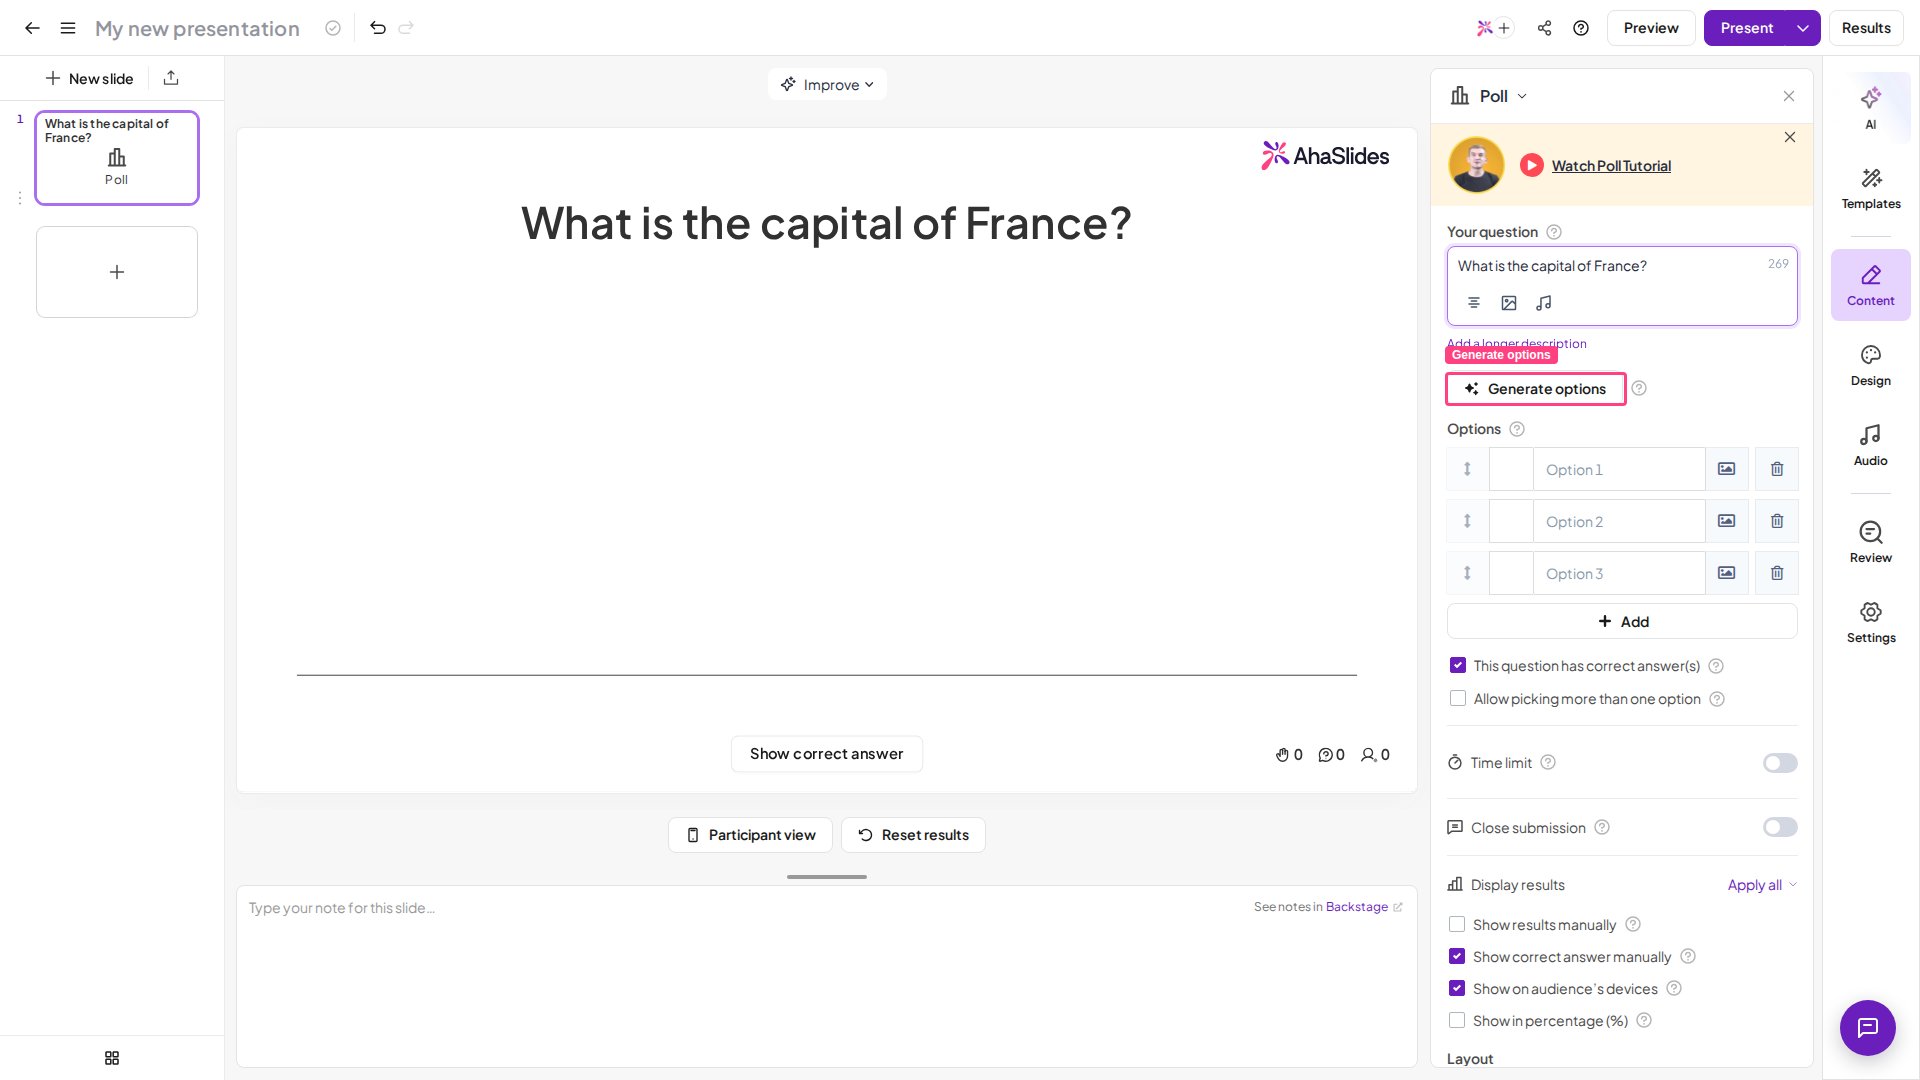Viewport: 1920px width, 1080px height.
Task: Click the participants count icon
Action: [1375, 755]
